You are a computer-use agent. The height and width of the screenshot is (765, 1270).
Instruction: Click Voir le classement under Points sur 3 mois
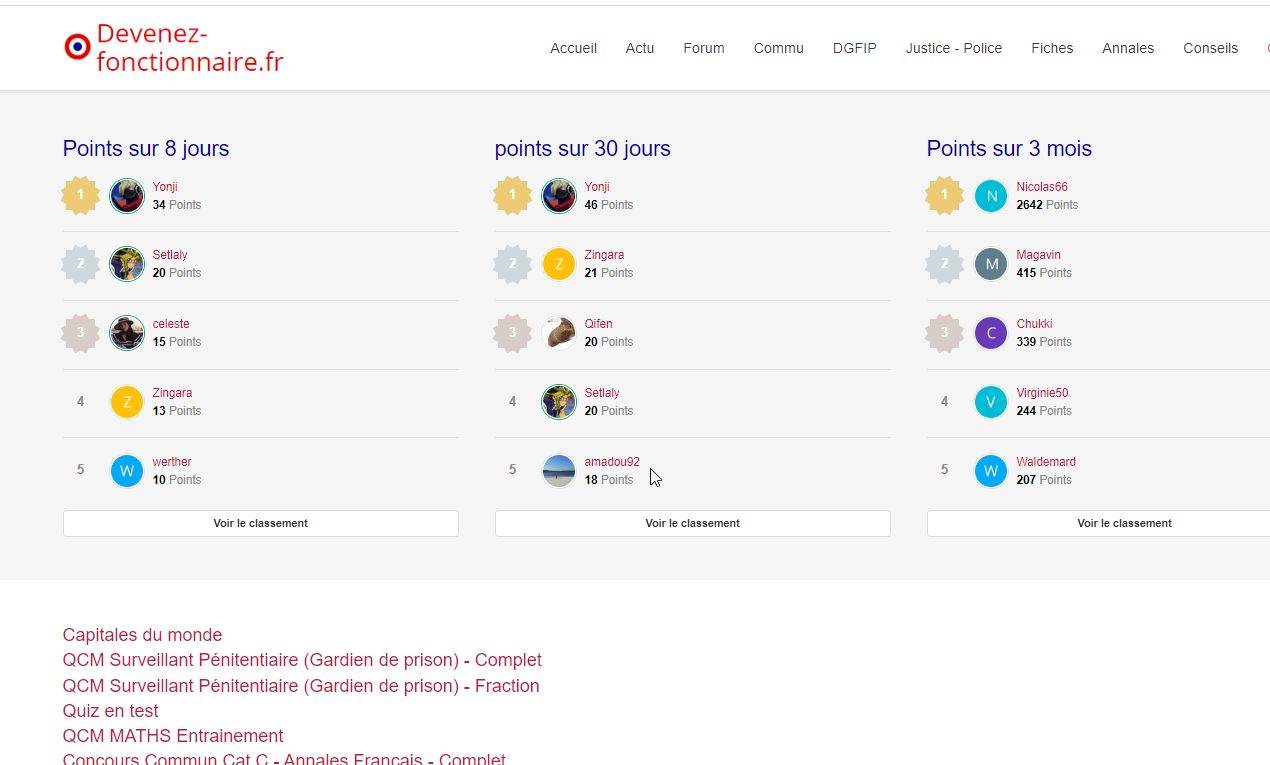coord(1124,523)
